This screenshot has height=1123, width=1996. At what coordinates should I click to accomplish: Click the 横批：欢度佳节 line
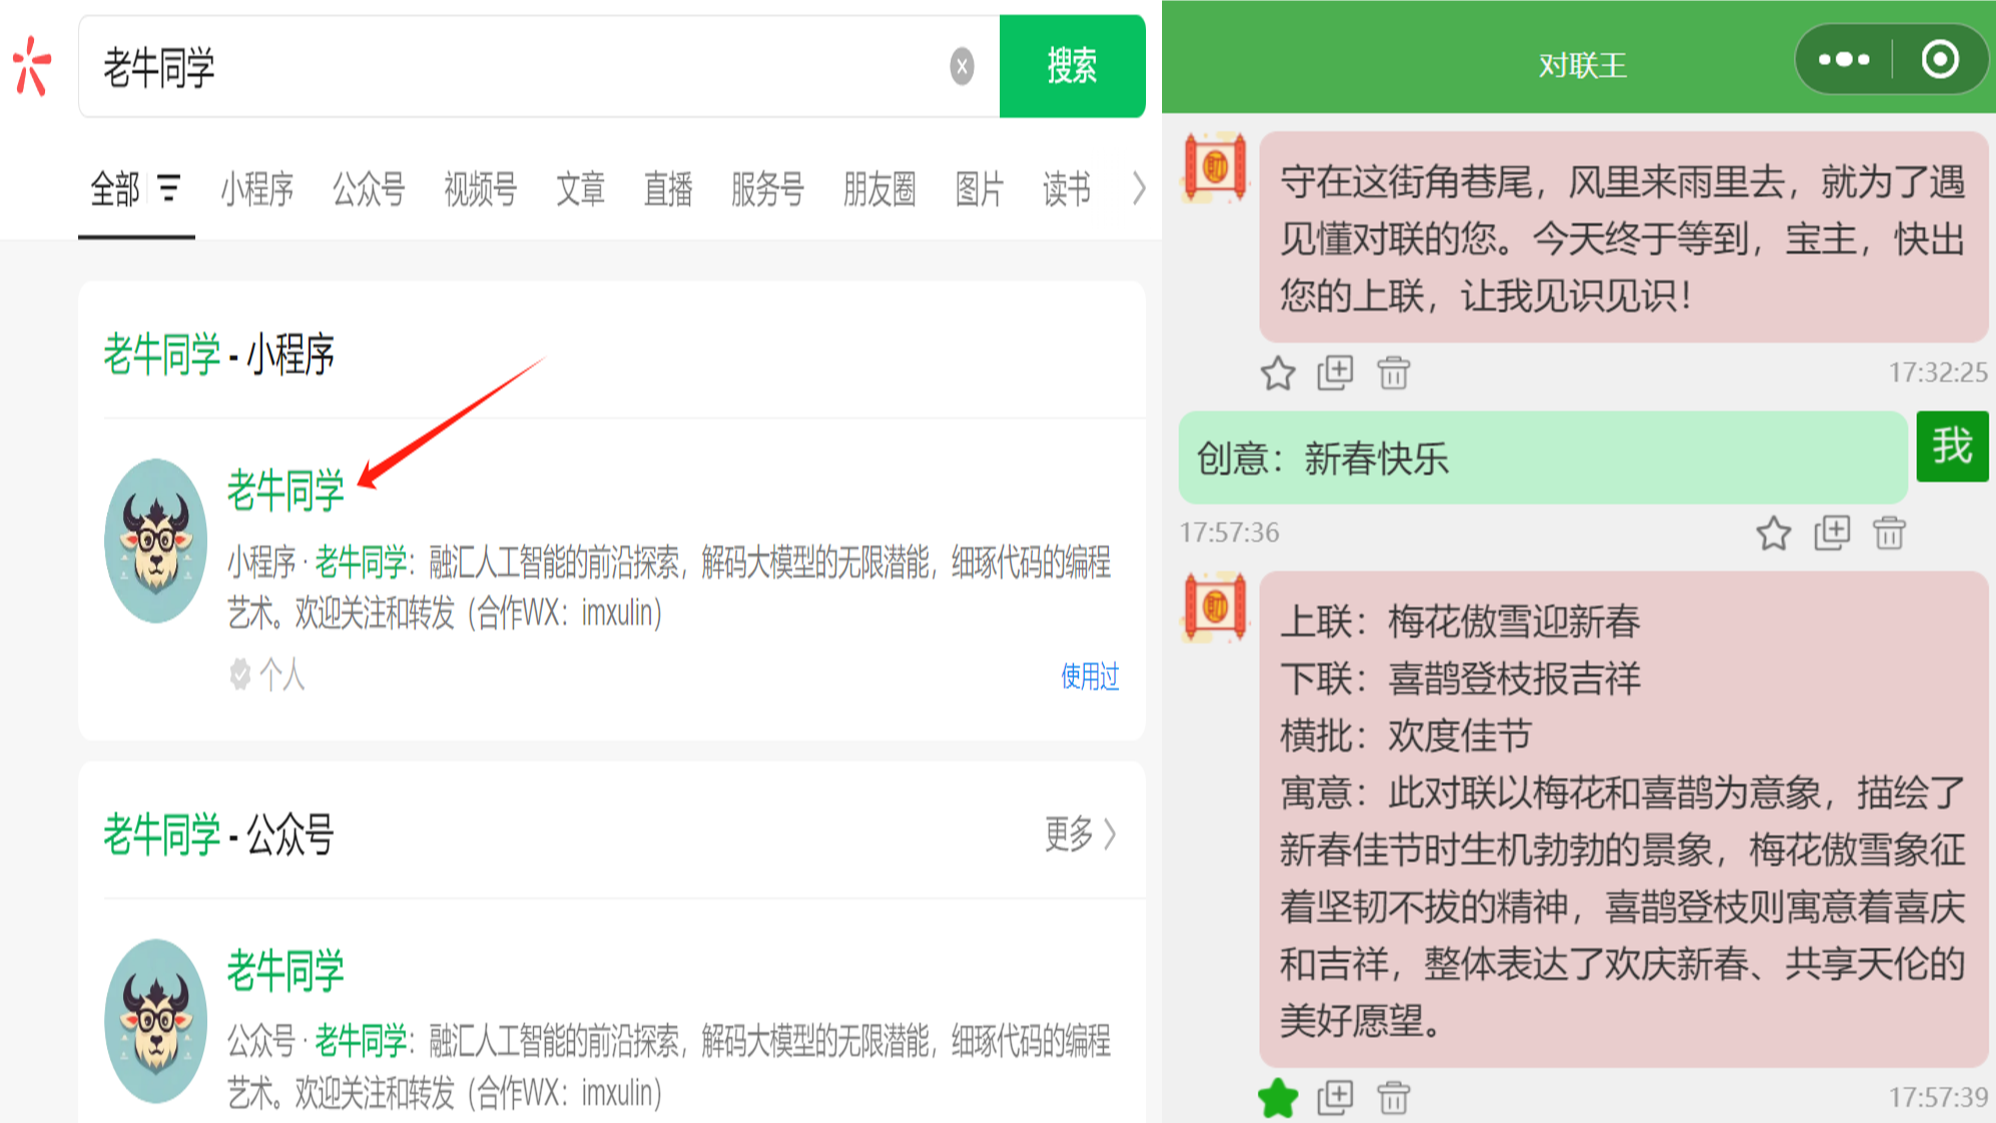click(1405, 735)
